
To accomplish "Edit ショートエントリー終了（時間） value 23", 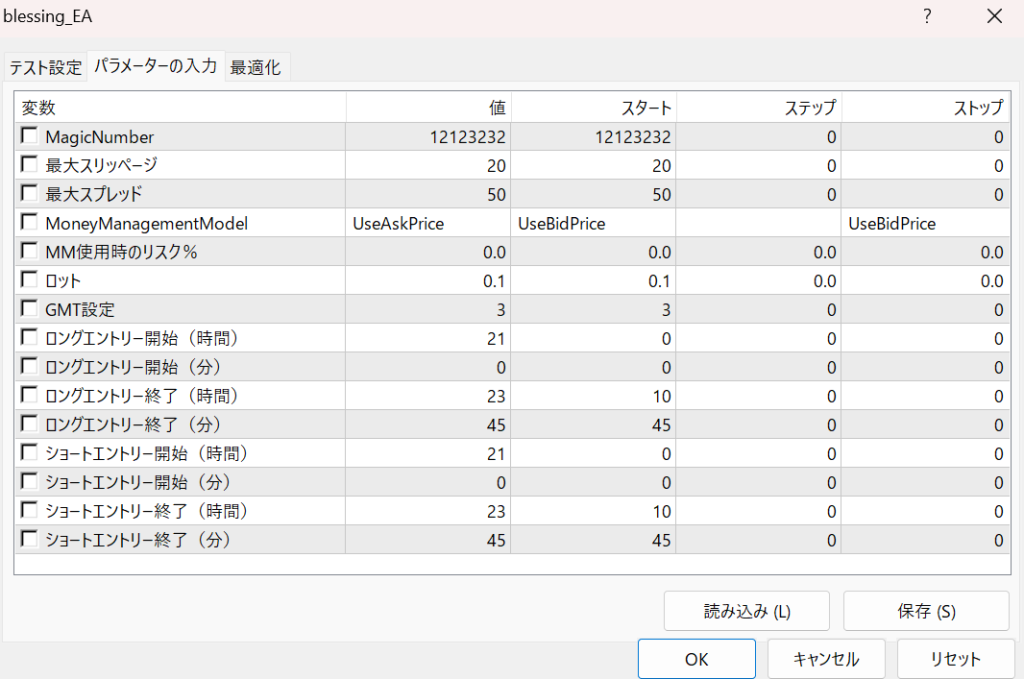I will (x=428, y=511).
